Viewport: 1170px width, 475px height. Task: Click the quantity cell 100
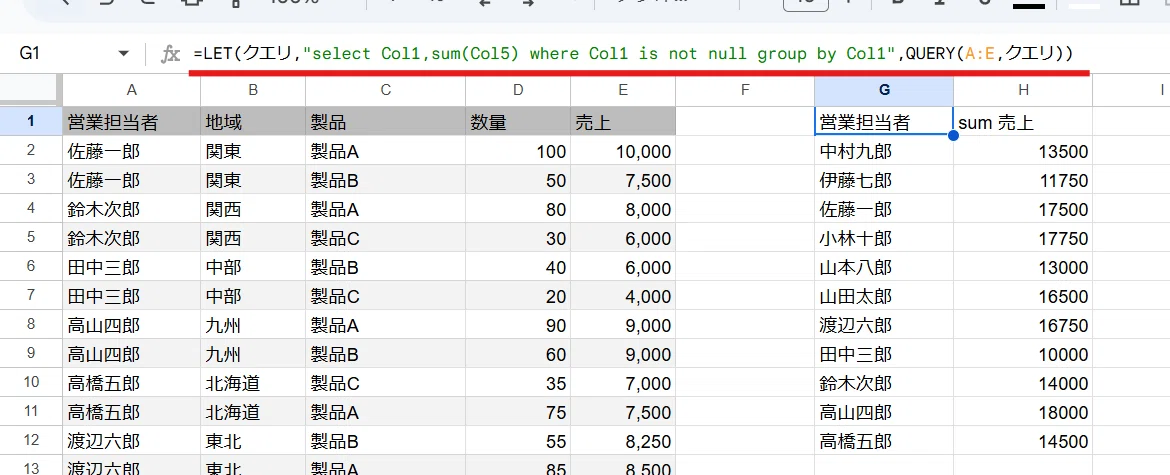coord(518,152)
